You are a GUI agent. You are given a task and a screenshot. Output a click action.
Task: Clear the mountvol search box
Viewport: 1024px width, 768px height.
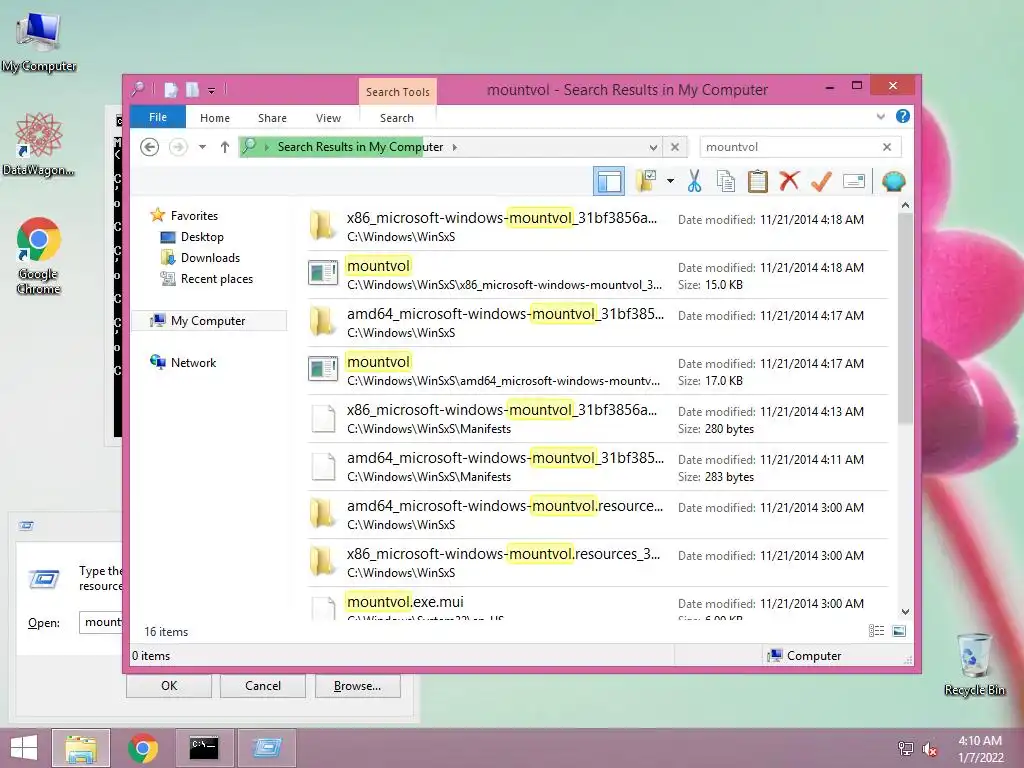coord(887,147)
